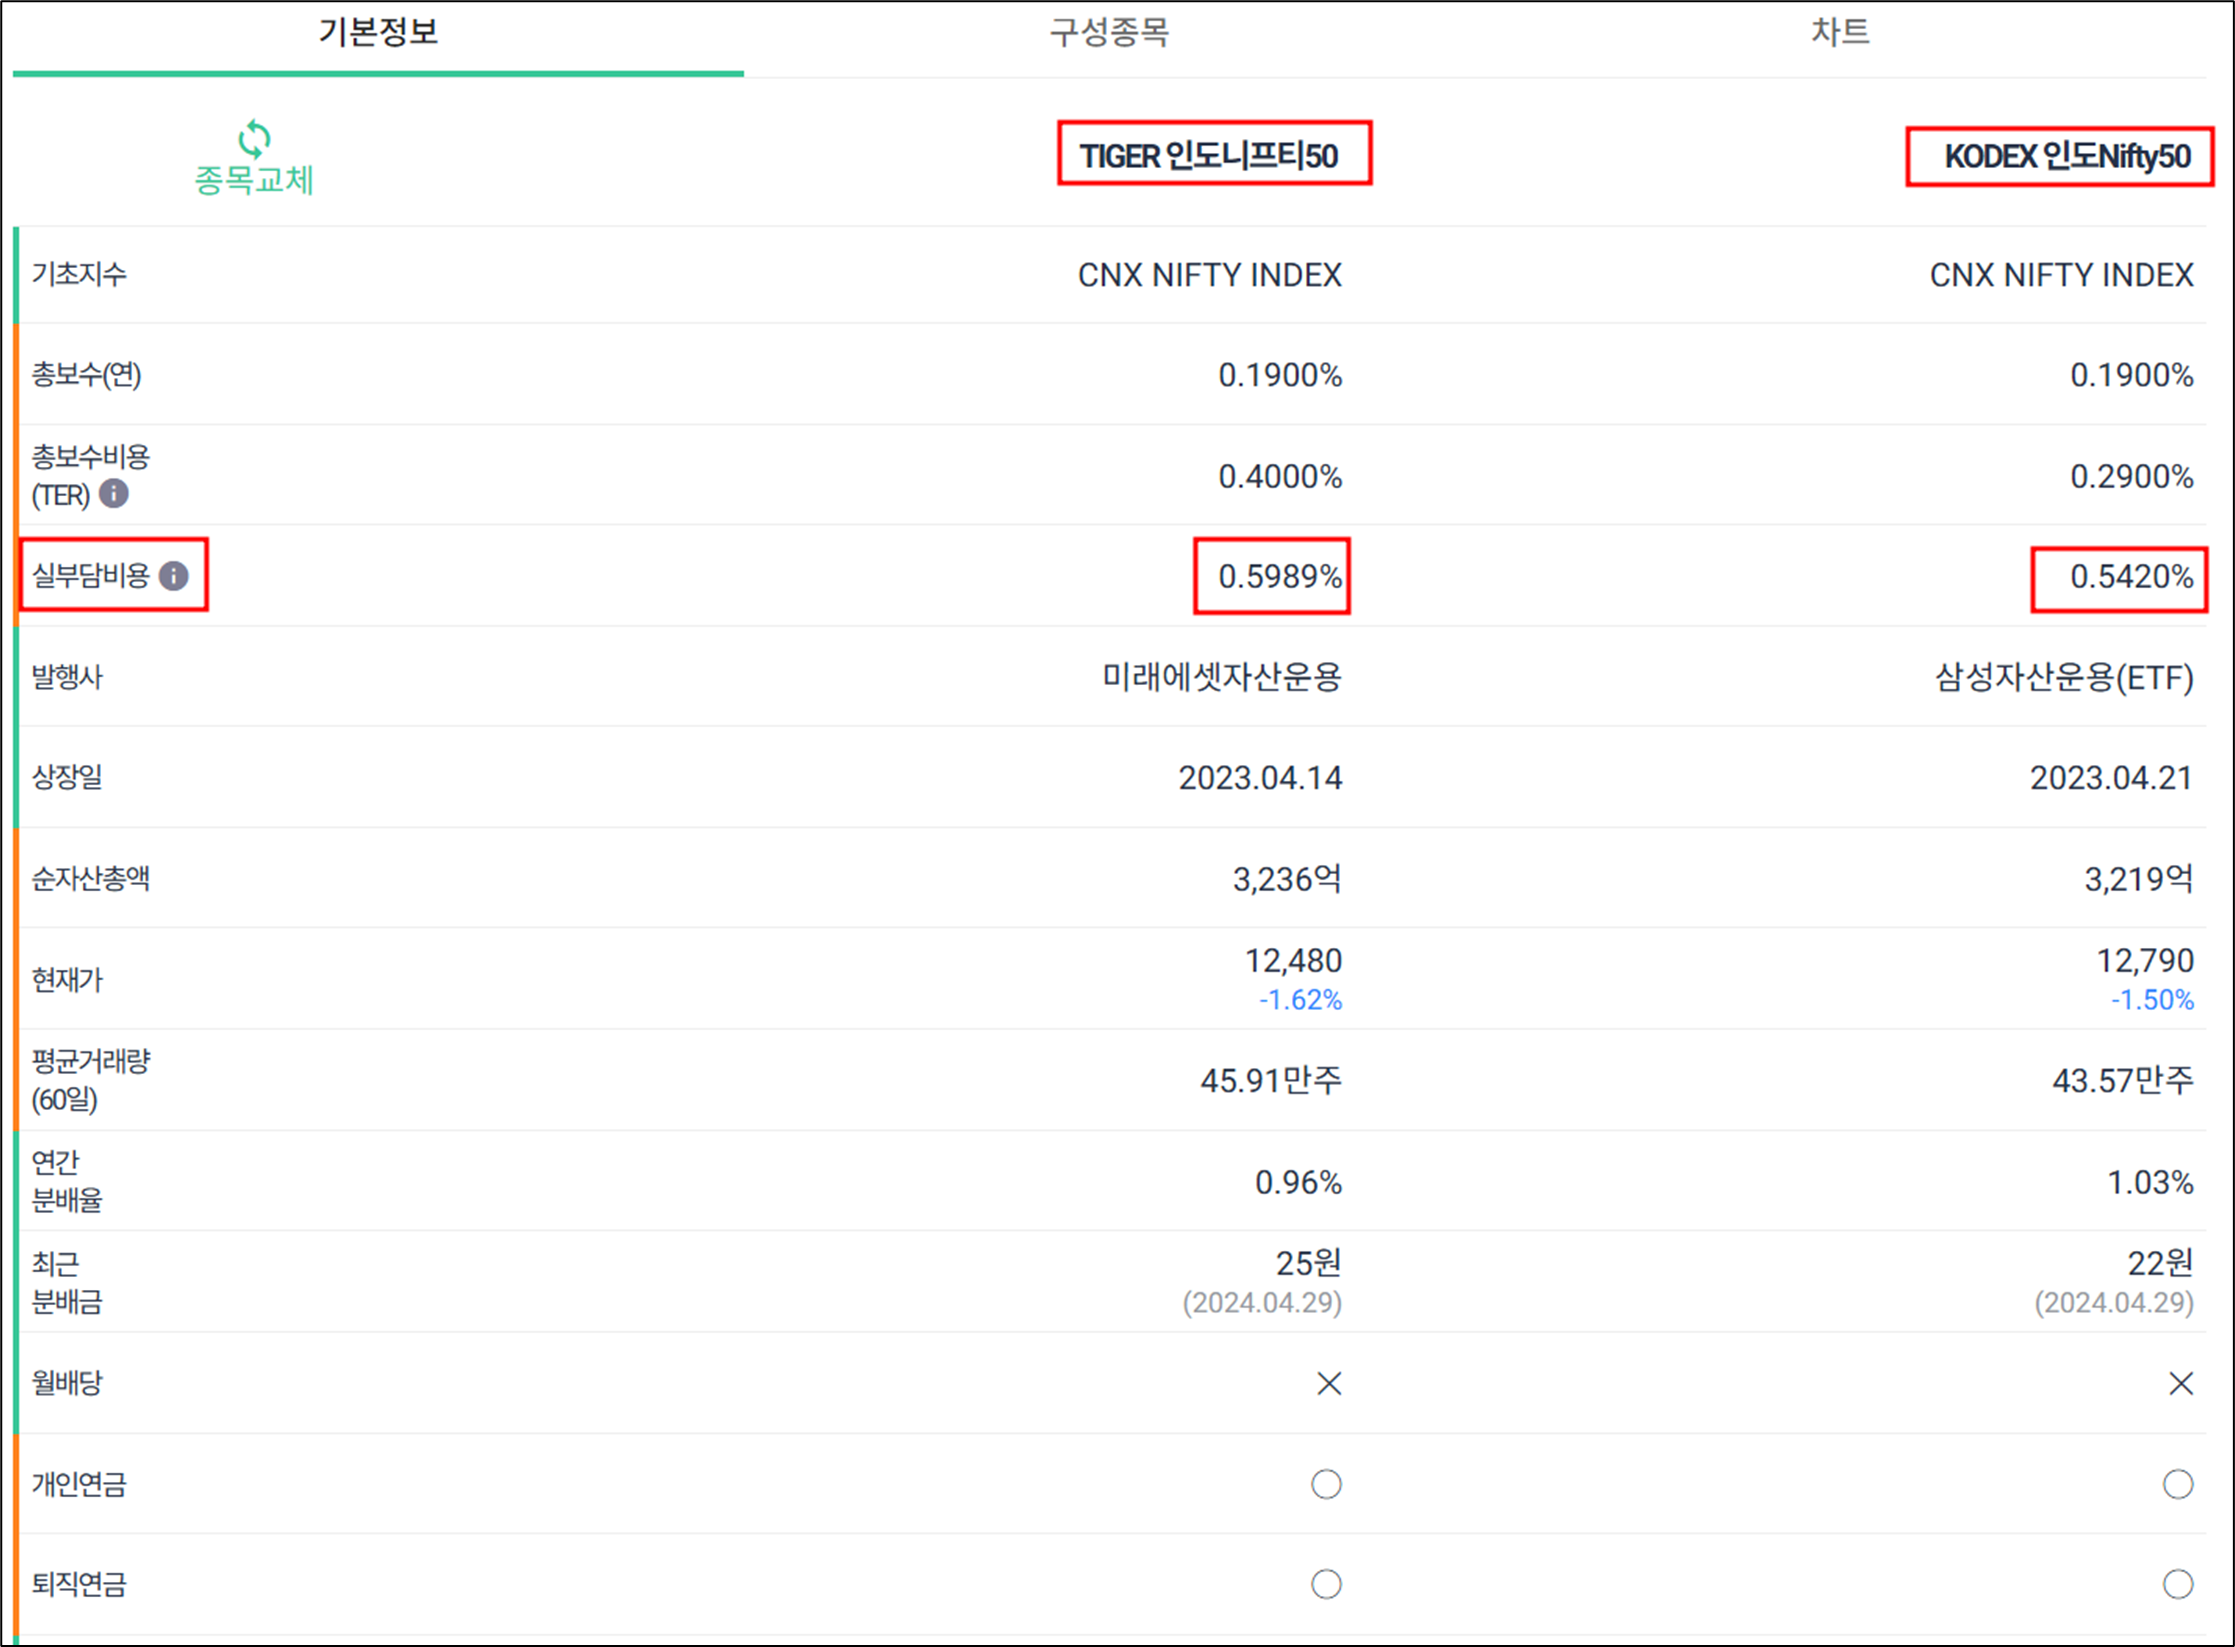Click net assets value 3,236억
2235x1647 pixels.
tap(1287, 879)
